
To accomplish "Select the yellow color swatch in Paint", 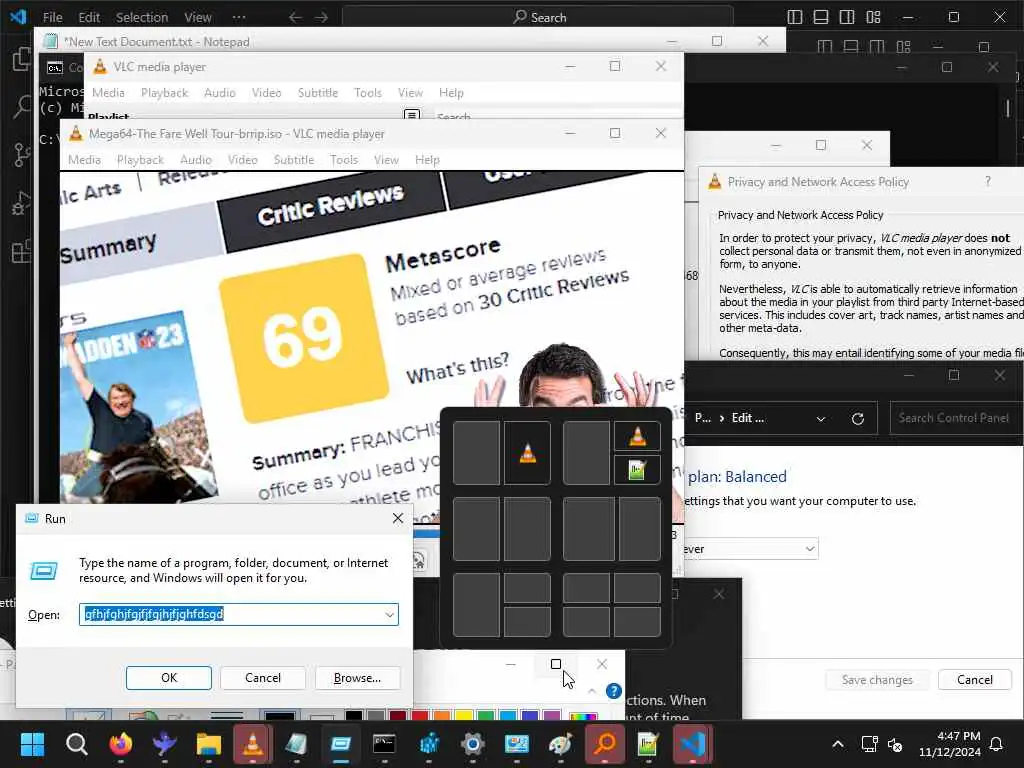I will point(464,716).
